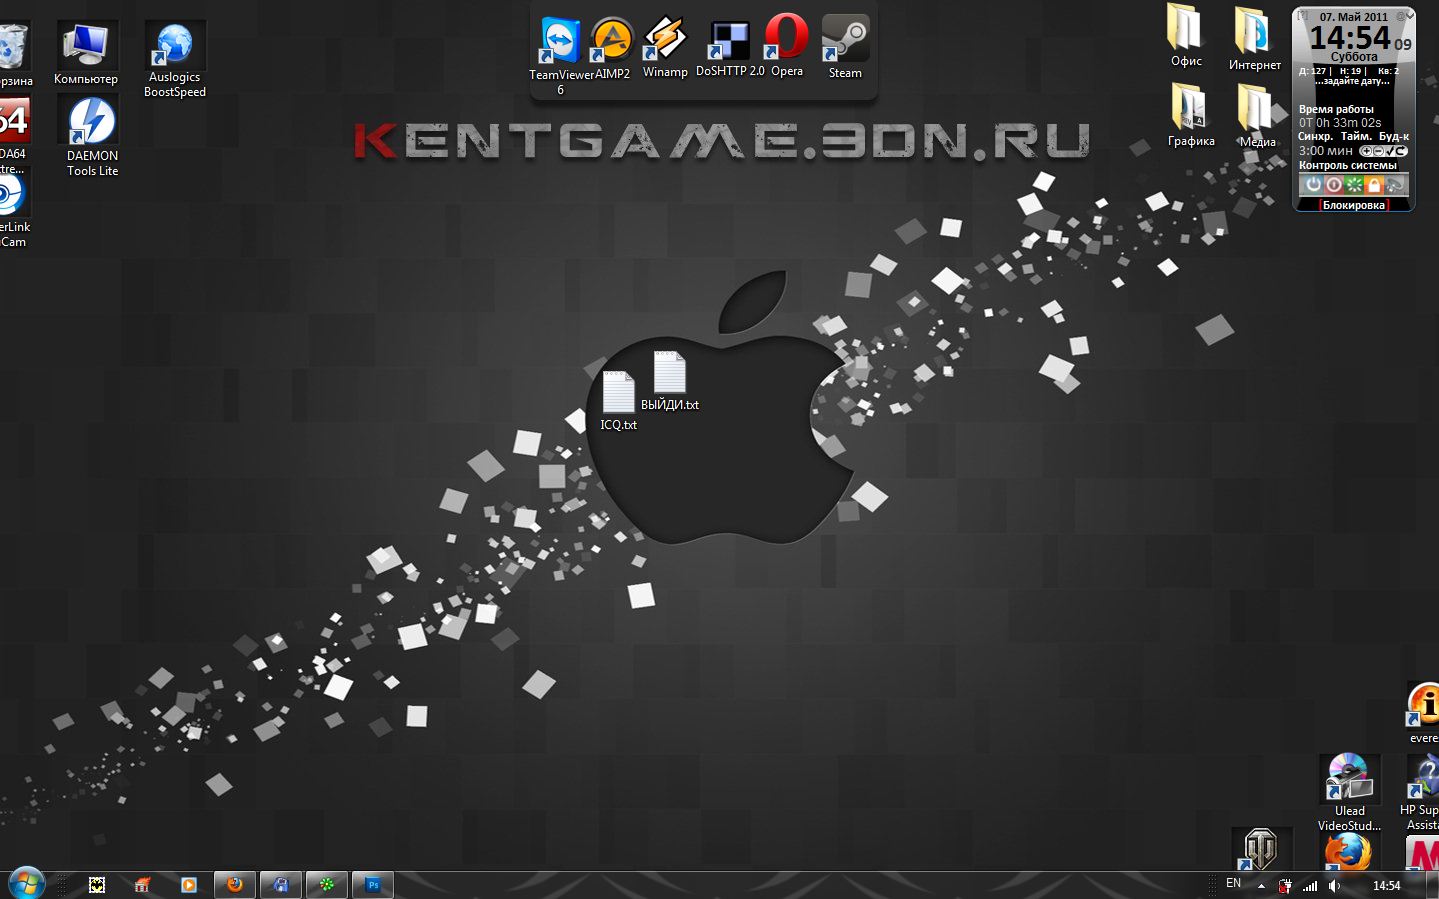Click the widget date '07. Май 2011'

[x=1353, y=17]
